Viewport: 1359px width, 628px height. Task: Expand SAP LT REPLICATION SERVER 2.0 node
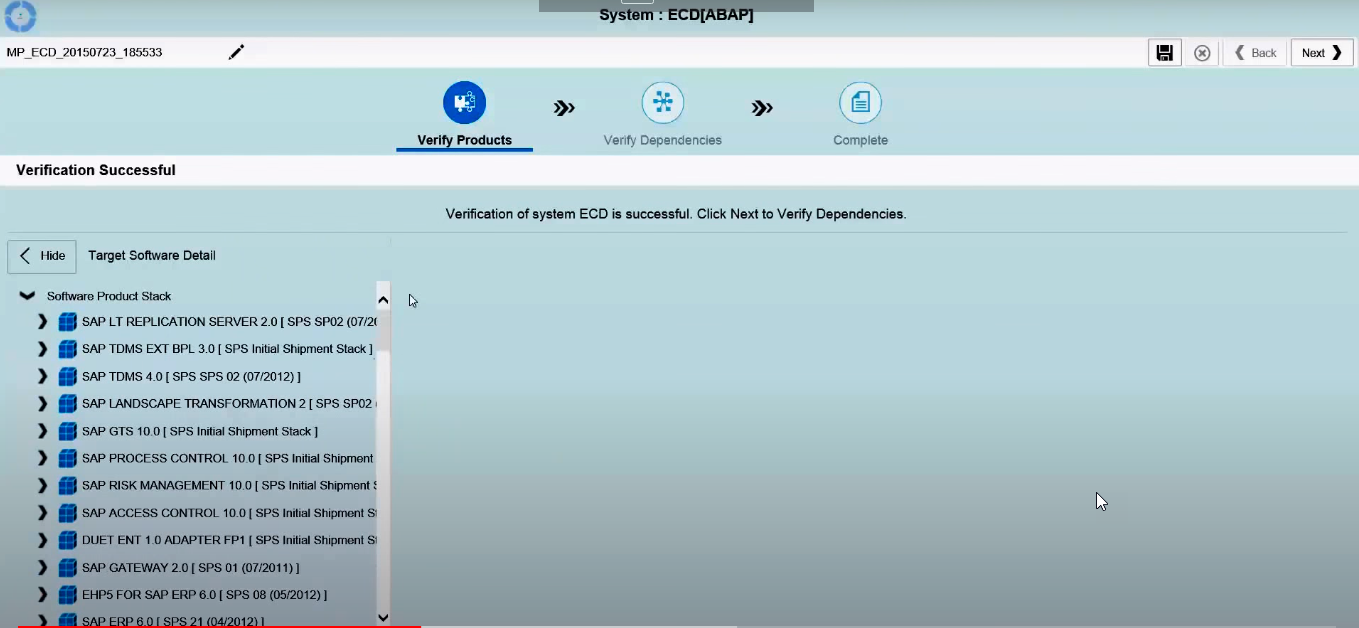42,322
